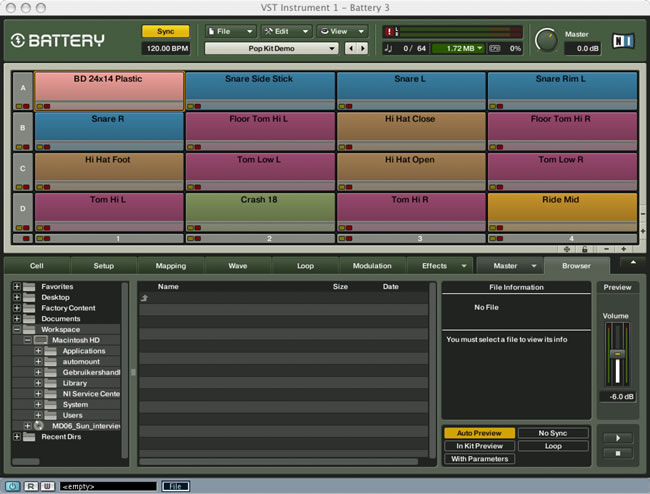Toggle the Sync button
Screen dimensions: 650x494
click(165, 31)
